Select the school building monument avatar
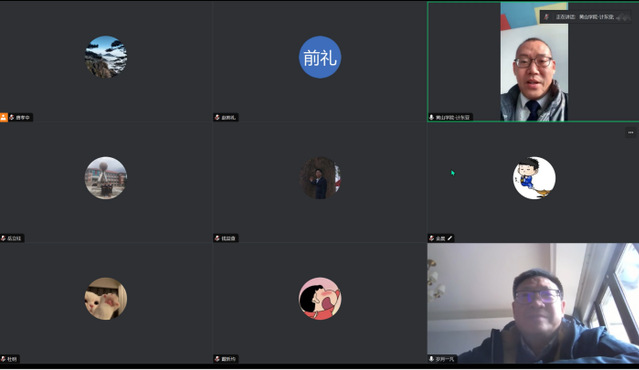Viewport: 639px width, 370px height. 106,178
